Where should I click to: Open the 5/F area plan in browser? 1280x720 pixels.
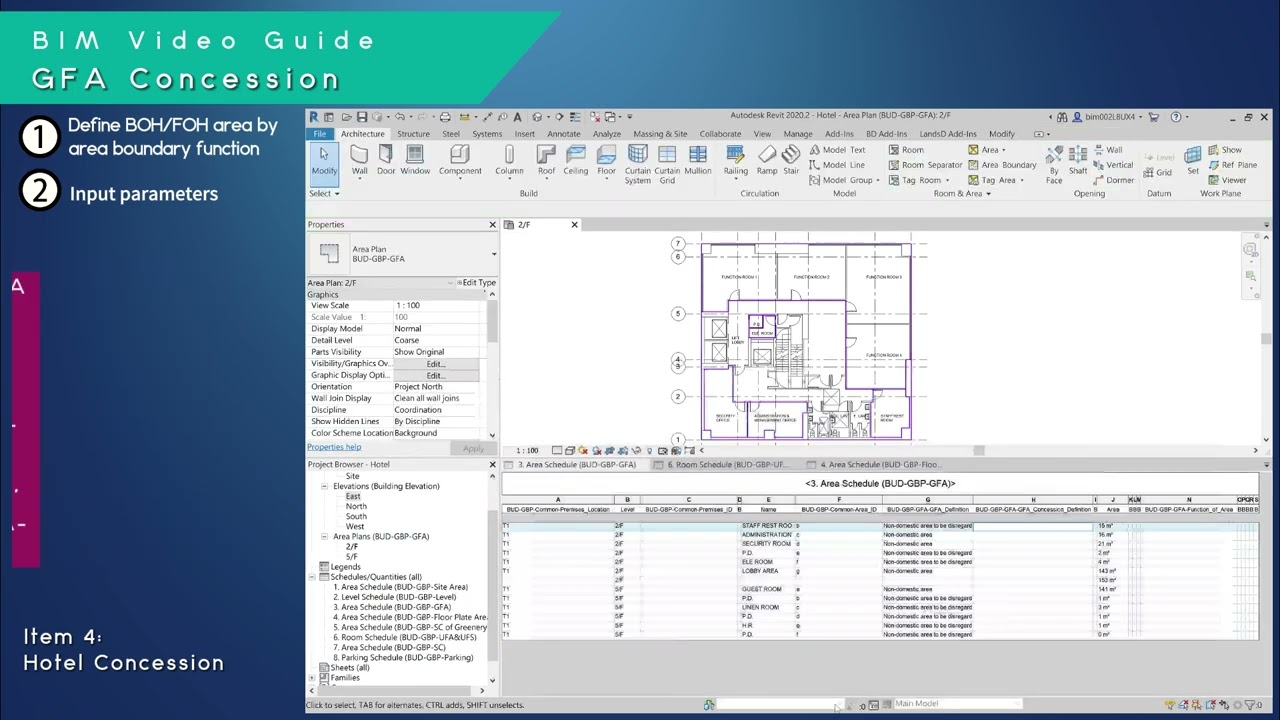[x=352, y=557]
